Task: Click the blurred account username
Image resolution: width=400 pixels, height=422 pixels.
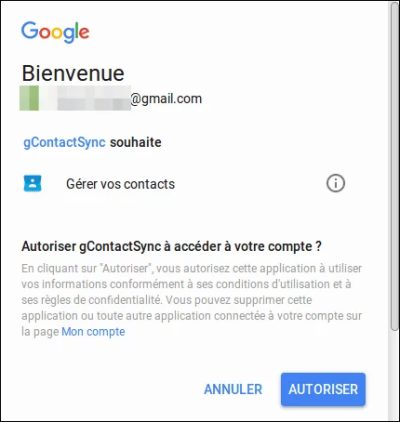Action: click(x=75, y=98)
